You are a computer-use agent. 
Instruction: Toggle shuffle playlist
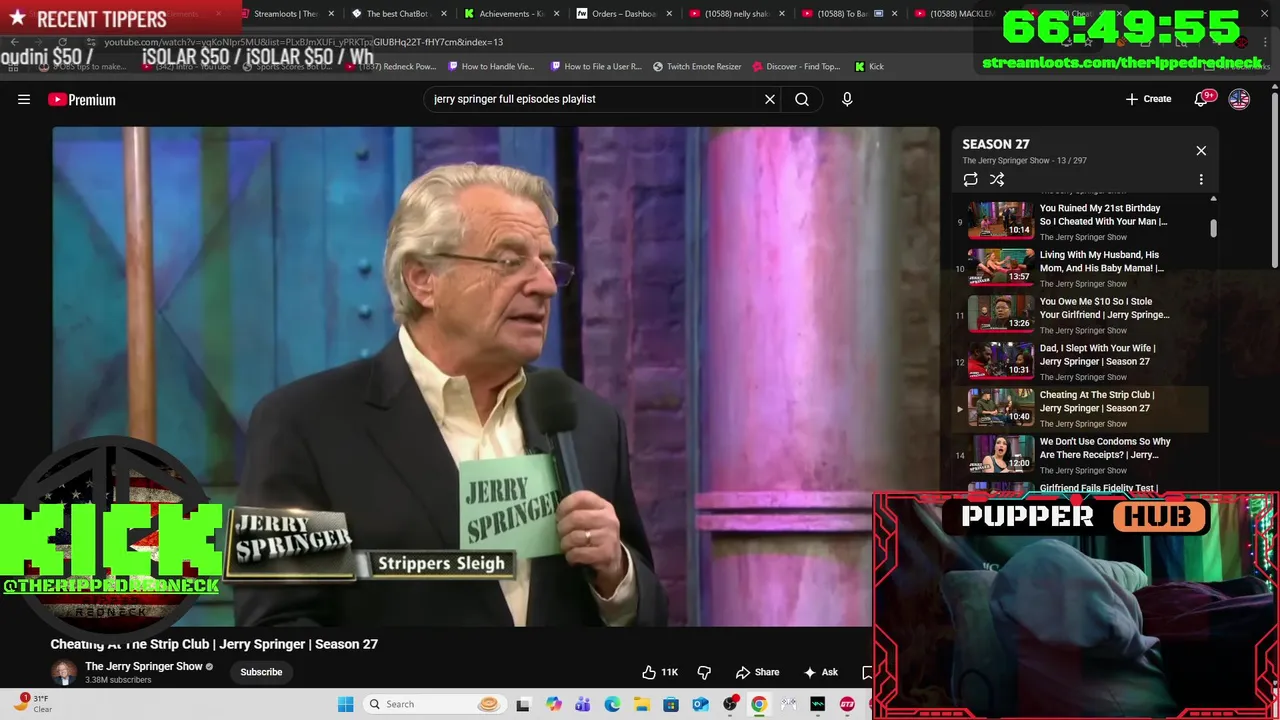point(997,179)
